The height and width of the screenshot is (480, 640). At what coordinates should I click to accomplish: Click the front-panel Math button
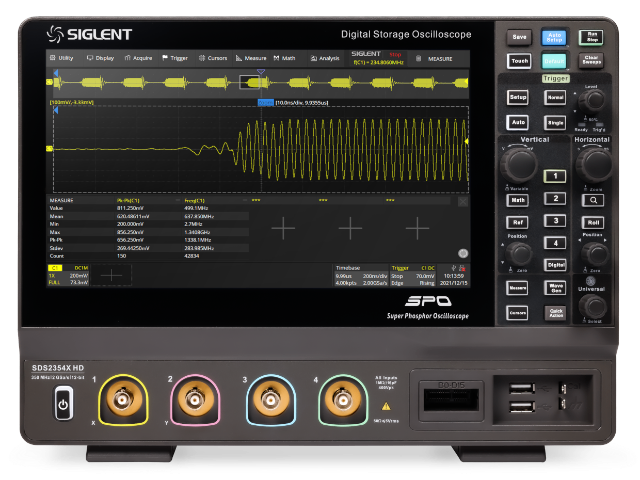[518, 200]
